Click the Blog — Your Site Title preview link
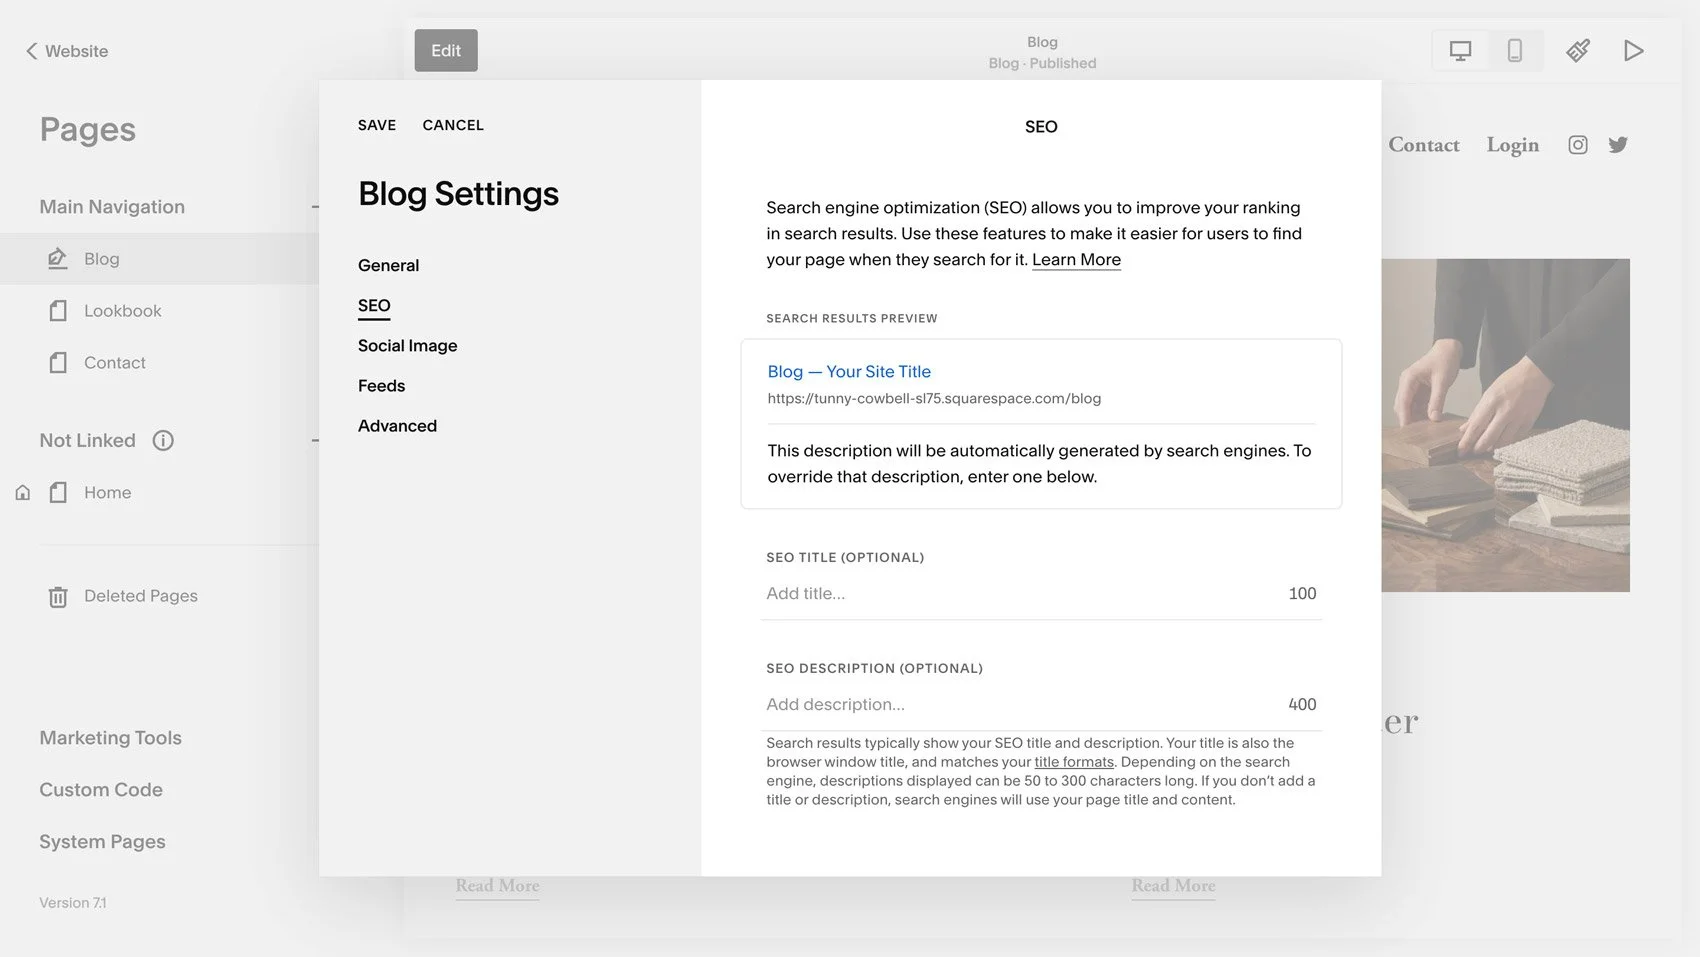1700x957 pixels. click(849, 371)
